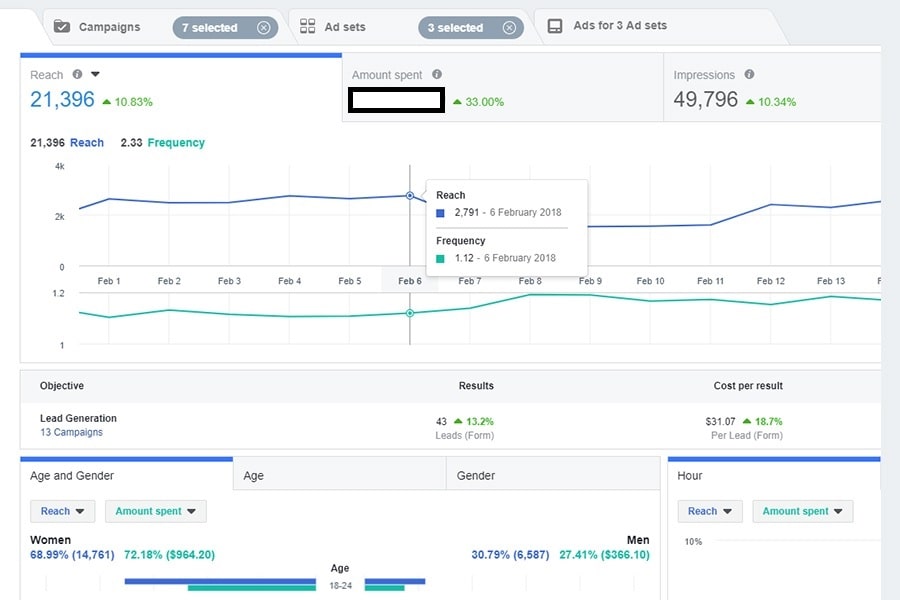Switch to the Gender tab
Image resolution: width=900 pixels, height=600 pixels.
tap(553, 475)
